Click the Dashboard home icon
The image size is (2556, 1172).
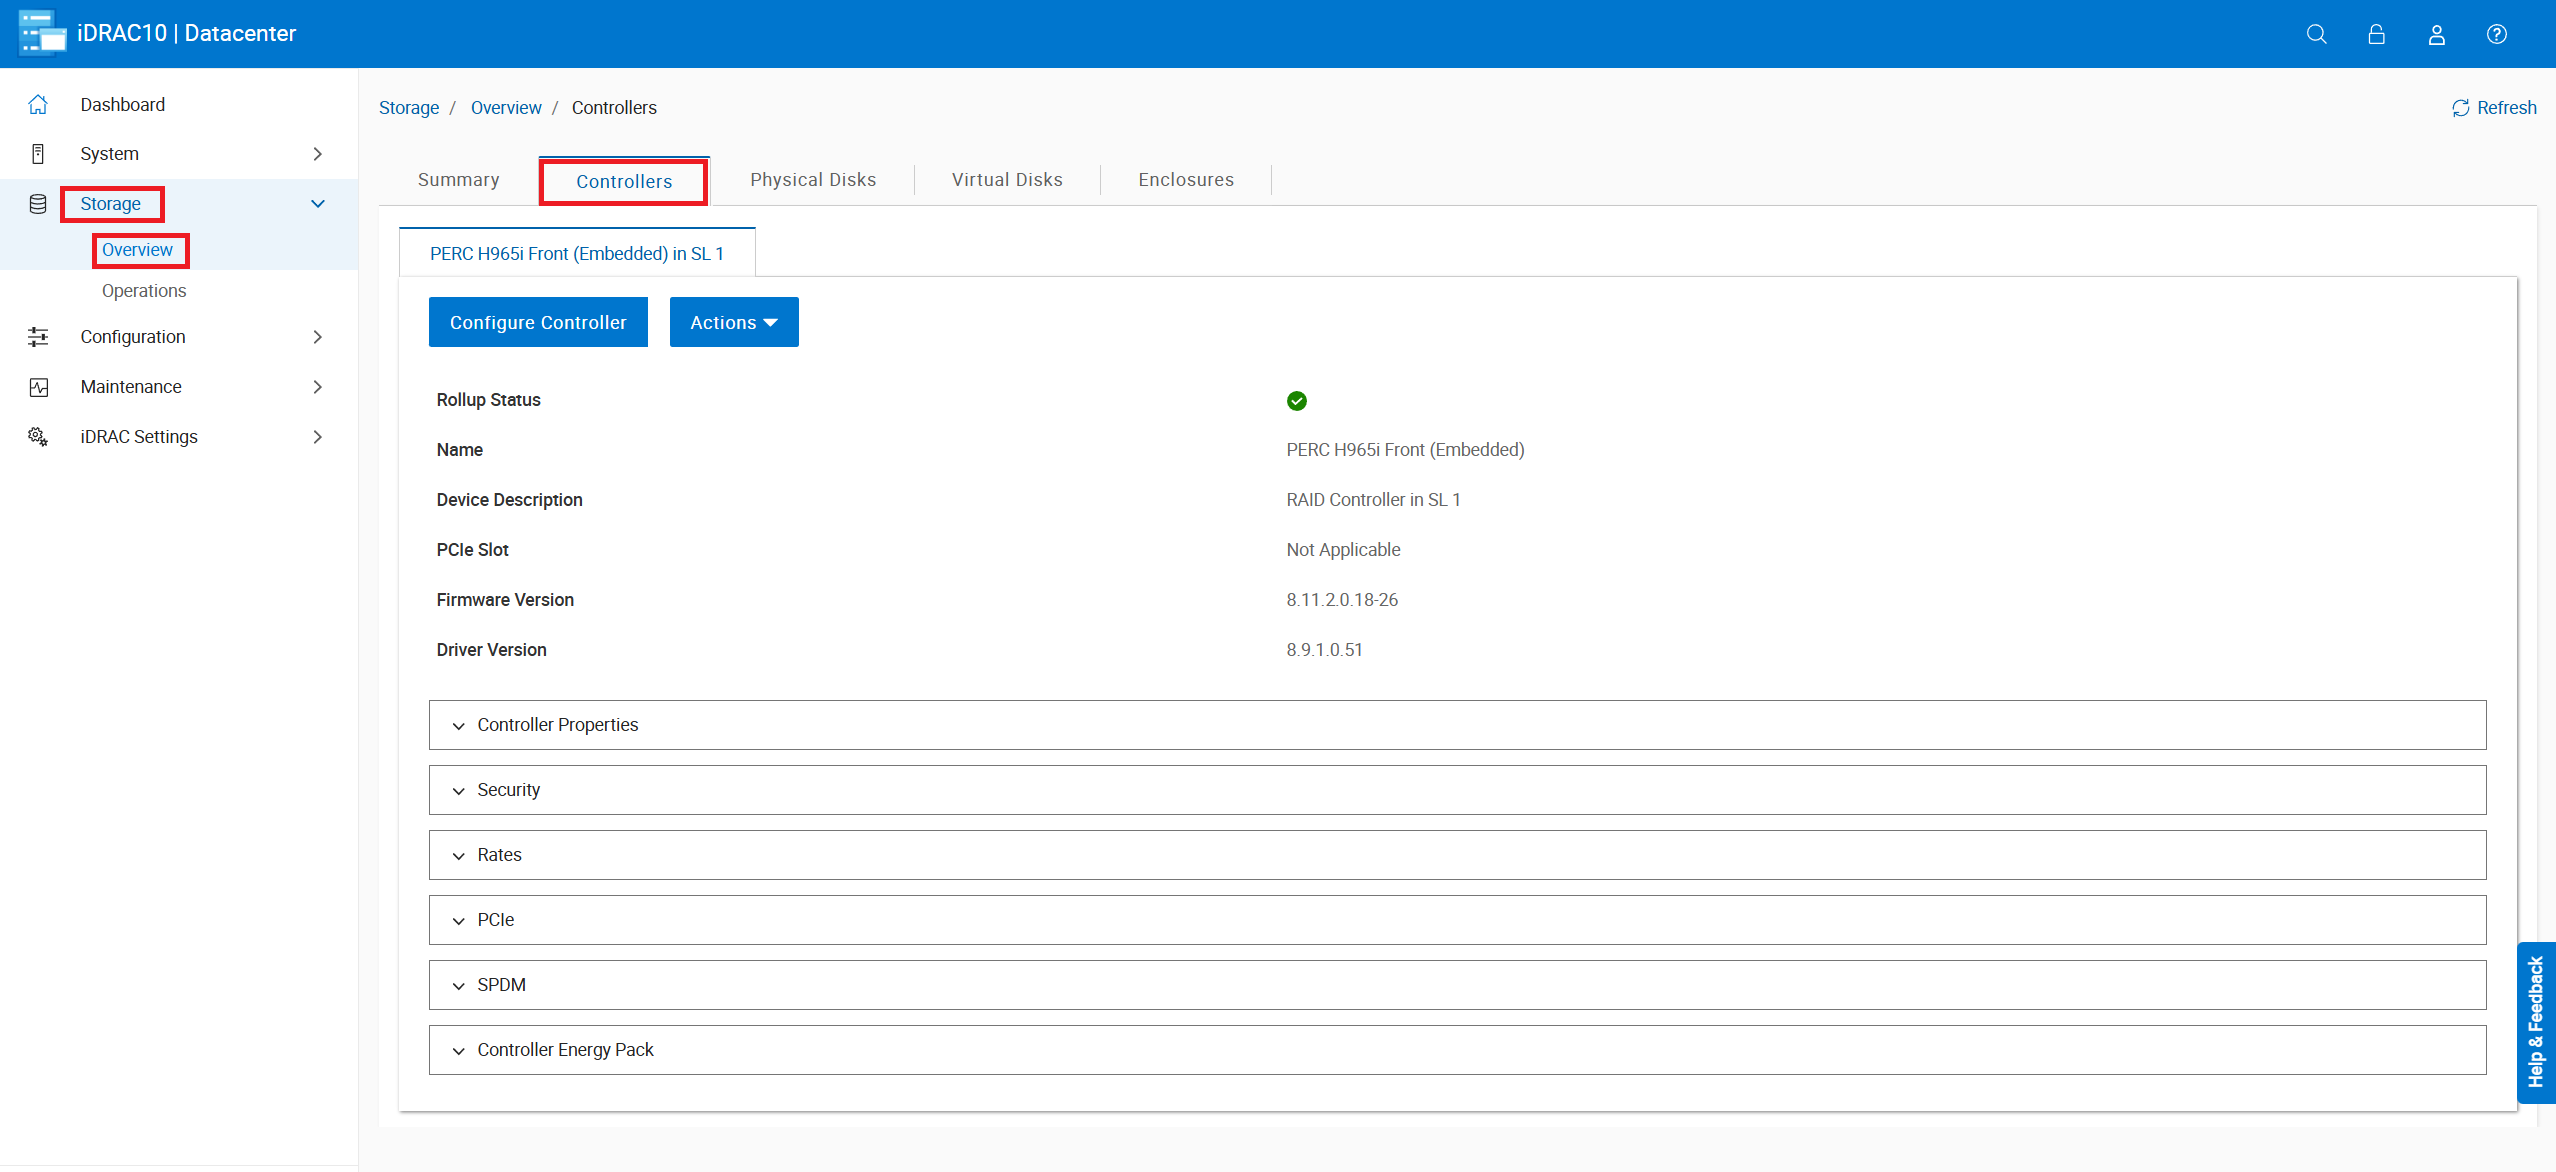(38, 104)
